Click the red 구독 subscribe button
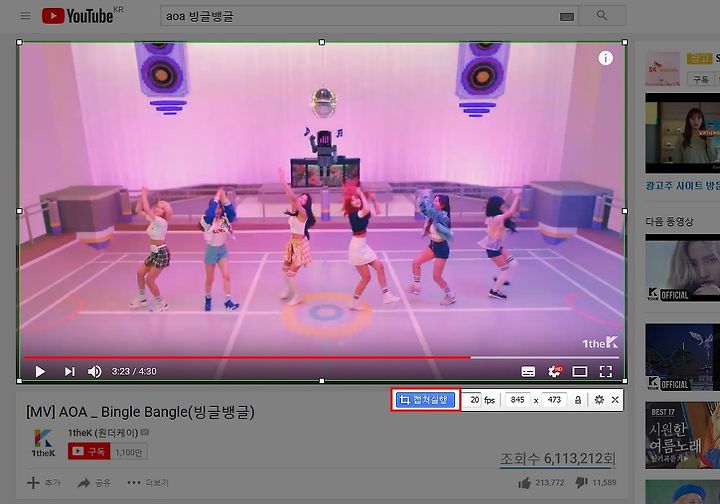The width and height of the screenshot is (720, 504). [x=89, y=452]
